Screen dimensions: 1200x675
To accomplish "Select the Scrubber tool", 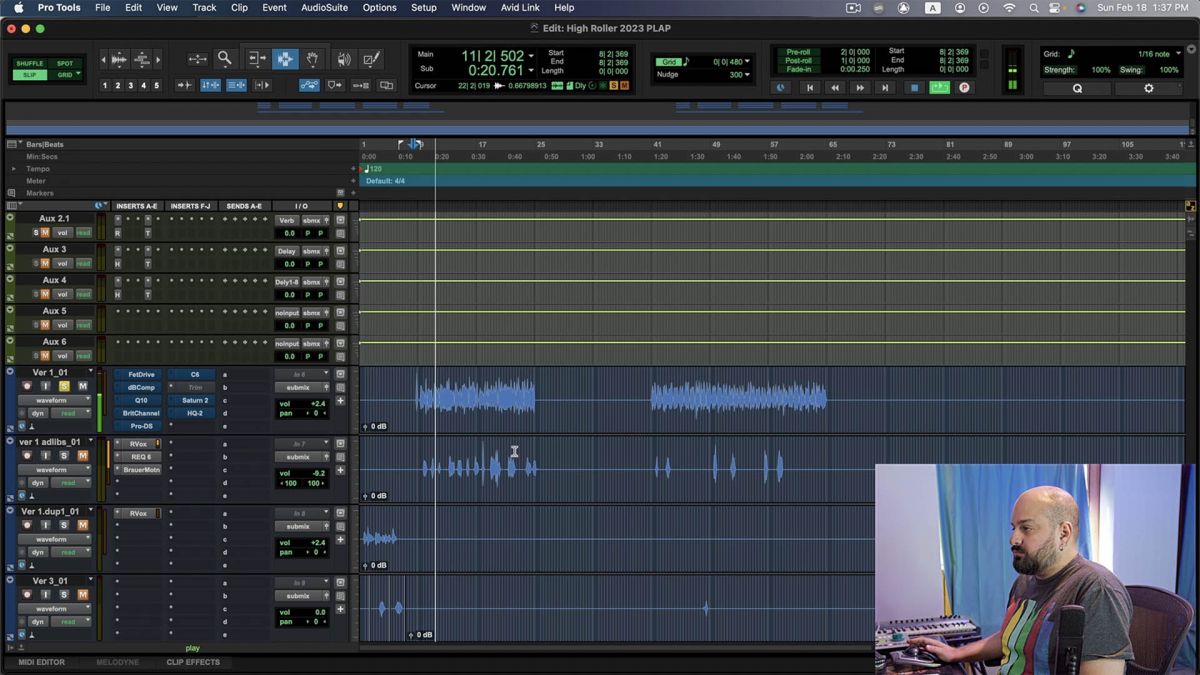I will click(x=344, y=58).
